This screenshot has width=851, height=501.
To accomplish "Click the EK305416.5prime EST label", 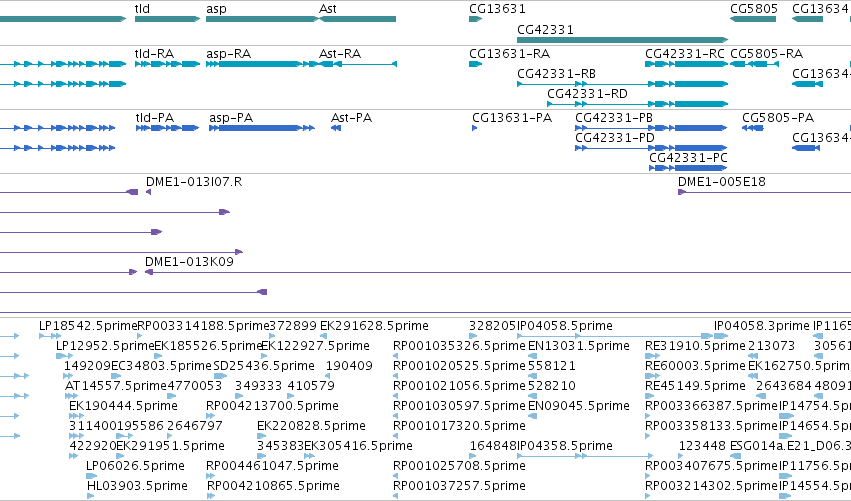I will pos(358,446).
